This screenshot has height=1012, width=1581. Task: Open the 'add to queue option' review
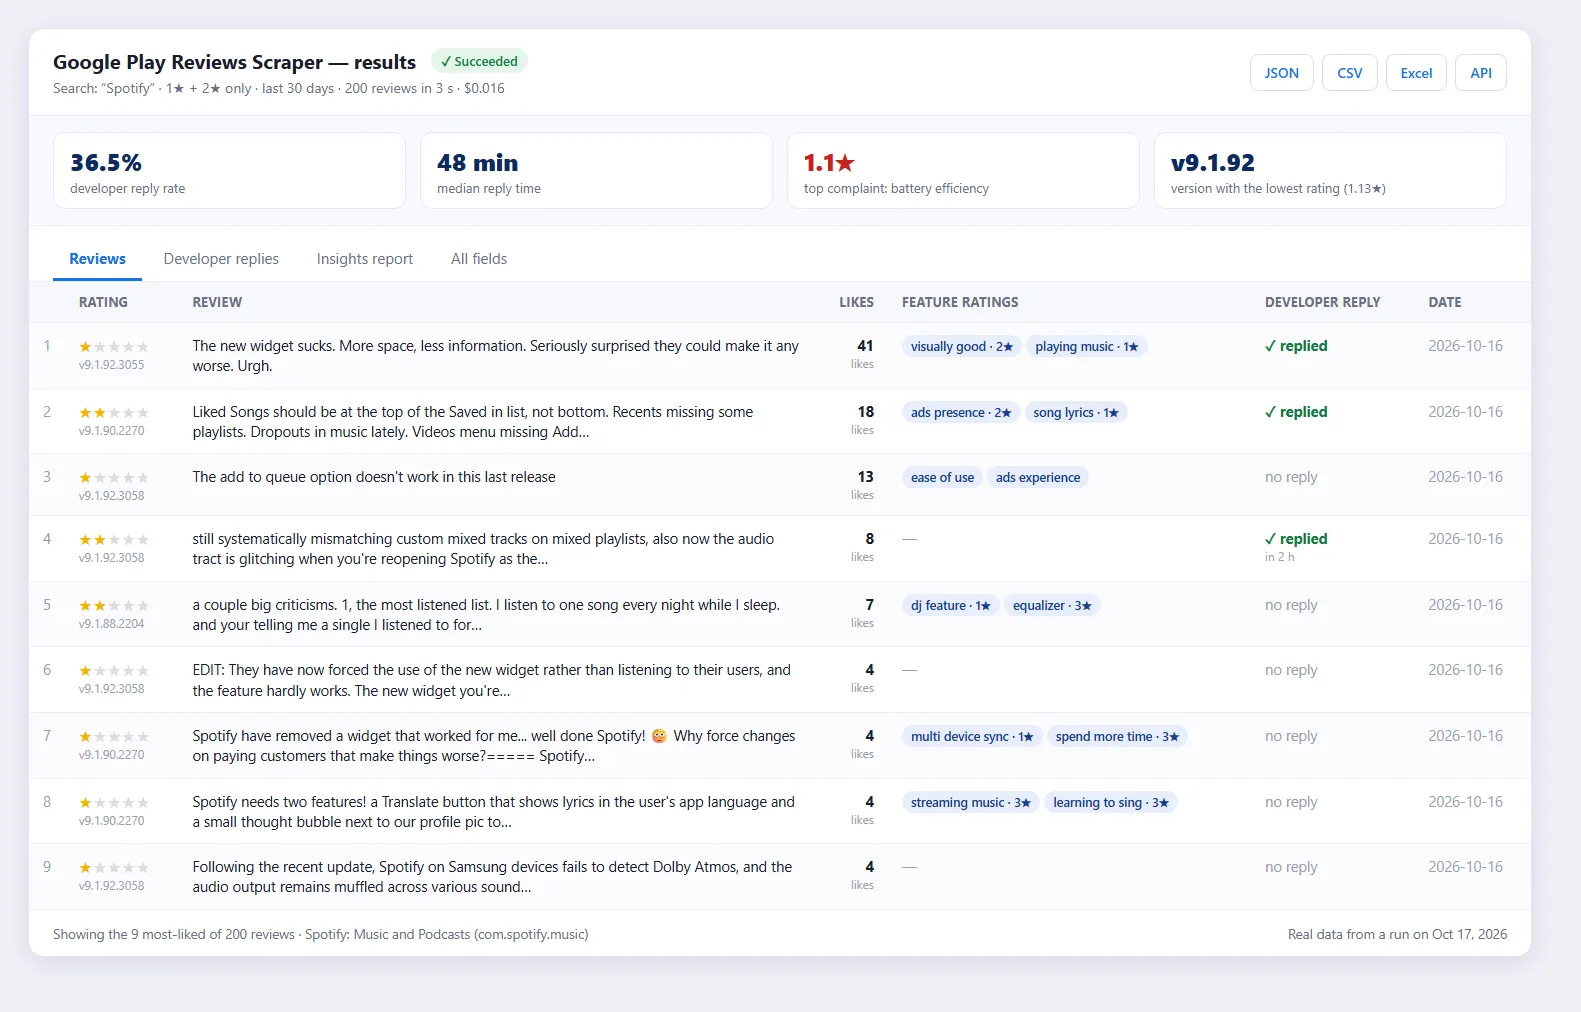(374, 477)
